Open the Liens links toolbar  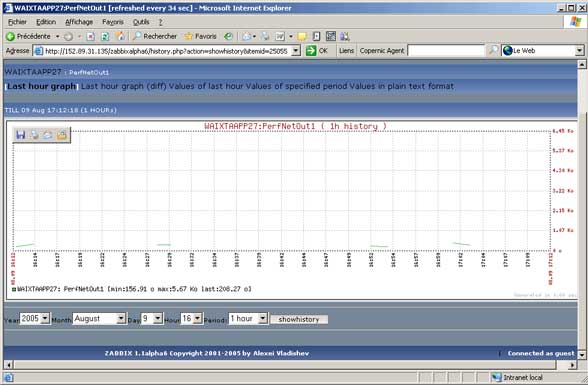point(346,51)
